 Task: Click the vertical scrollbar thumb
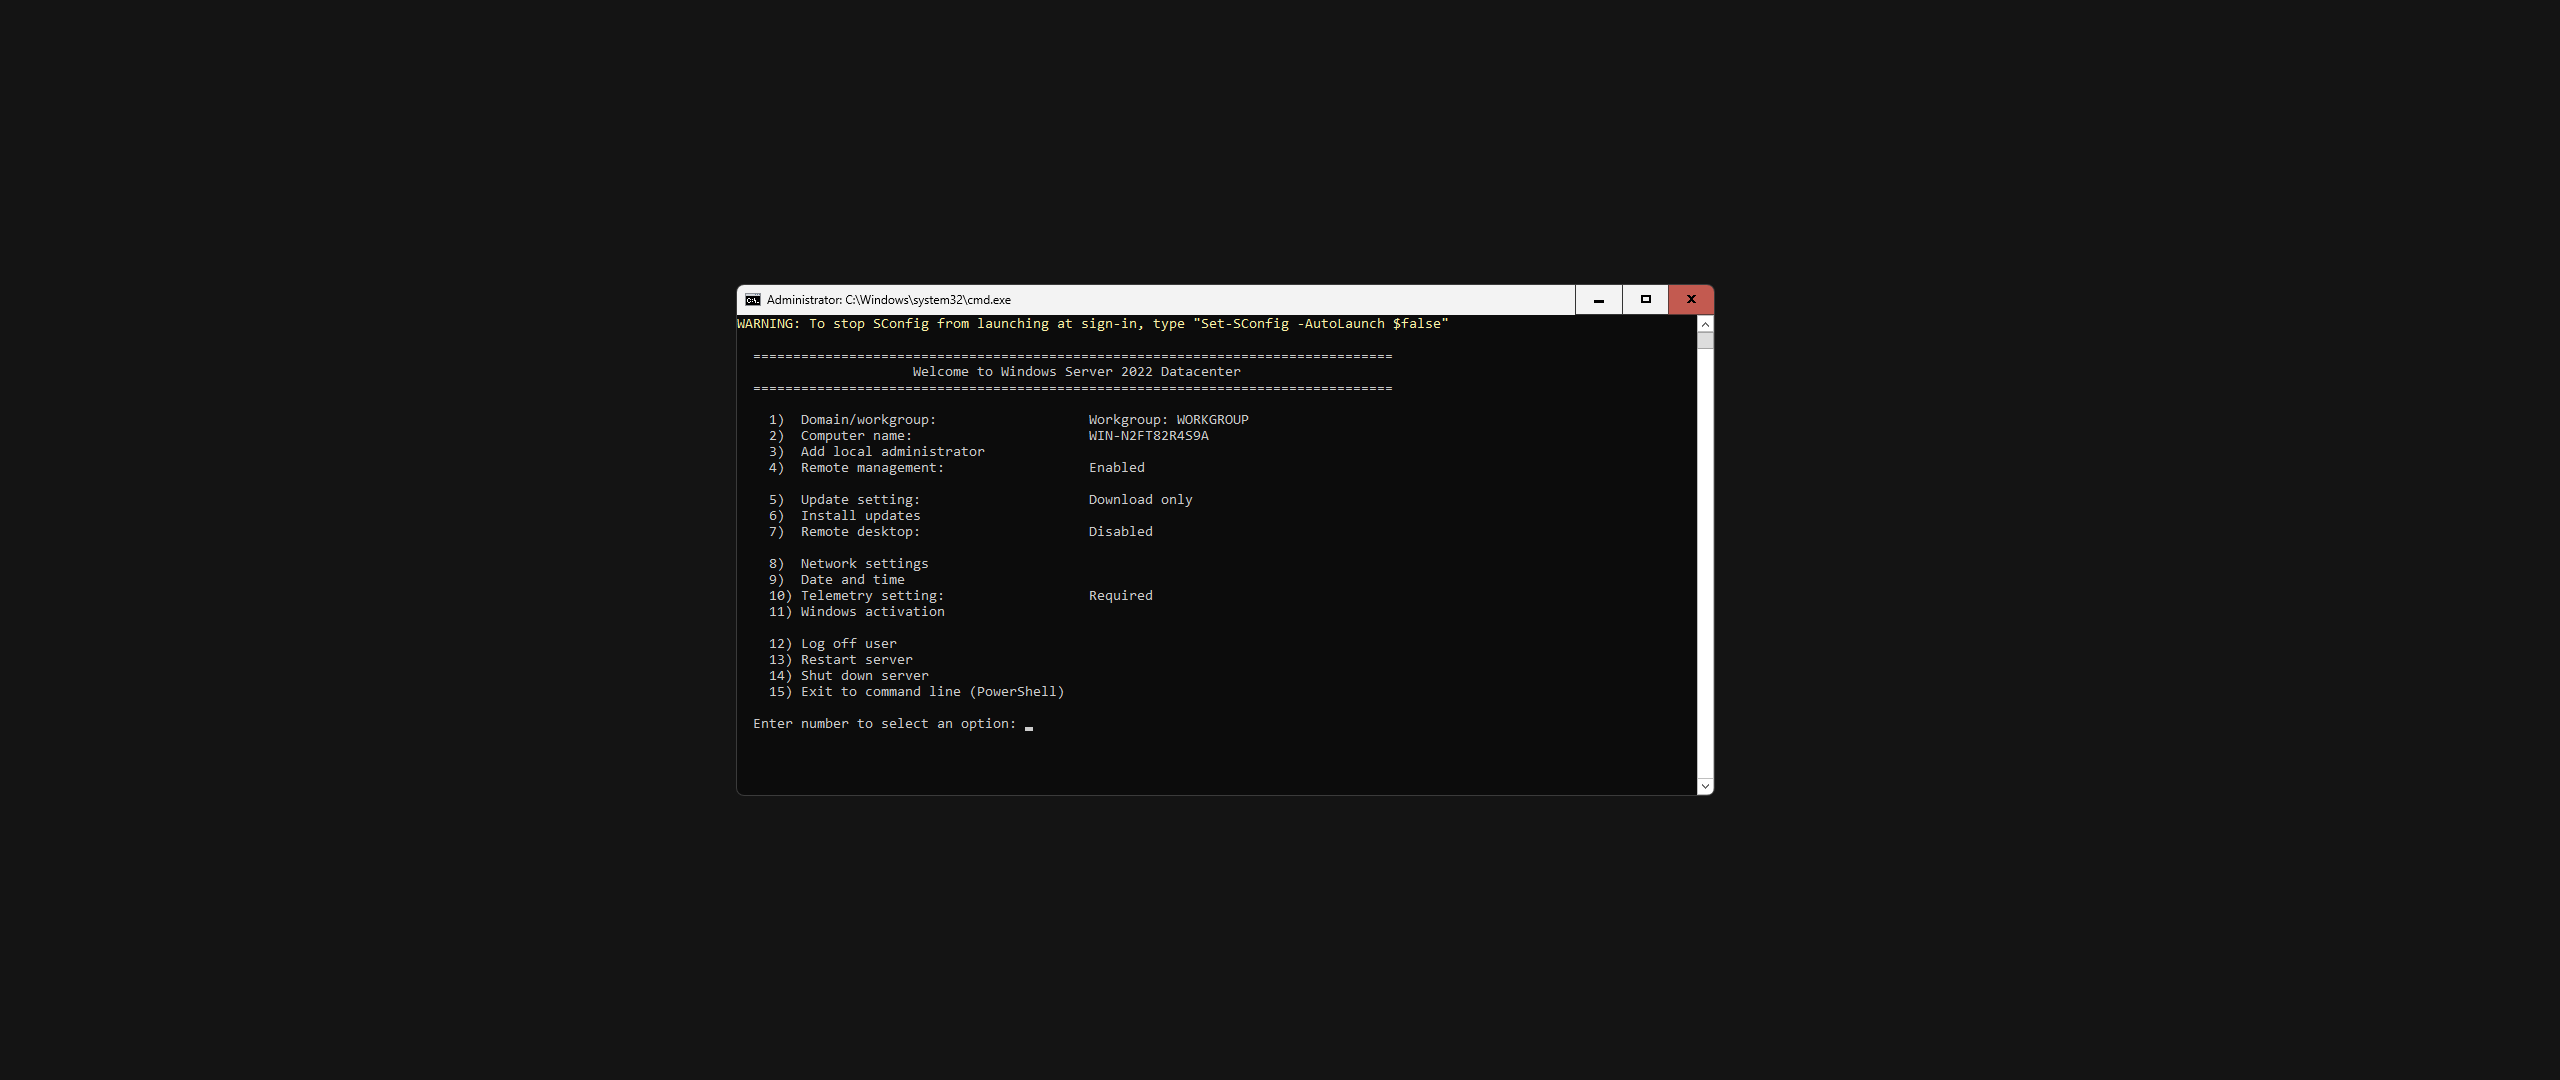coord(1705,340)
